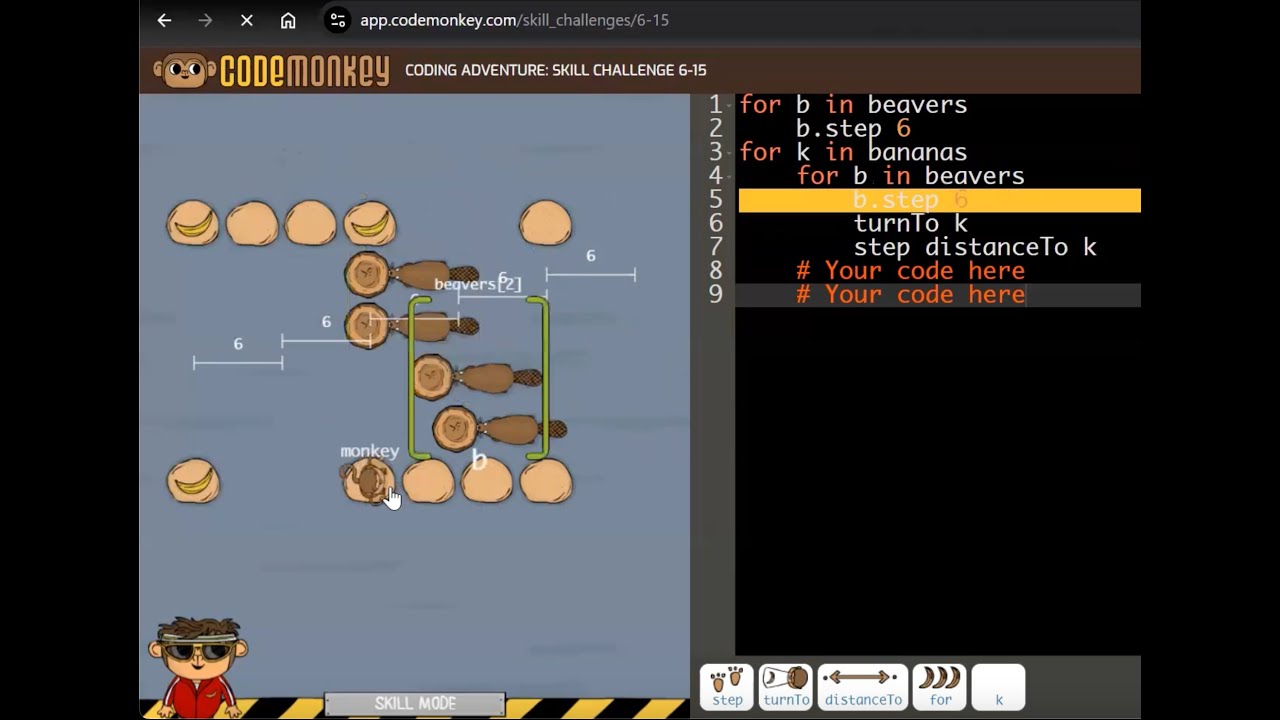
Task: Insert the distanceTo command block
Action: coord(863,687)
